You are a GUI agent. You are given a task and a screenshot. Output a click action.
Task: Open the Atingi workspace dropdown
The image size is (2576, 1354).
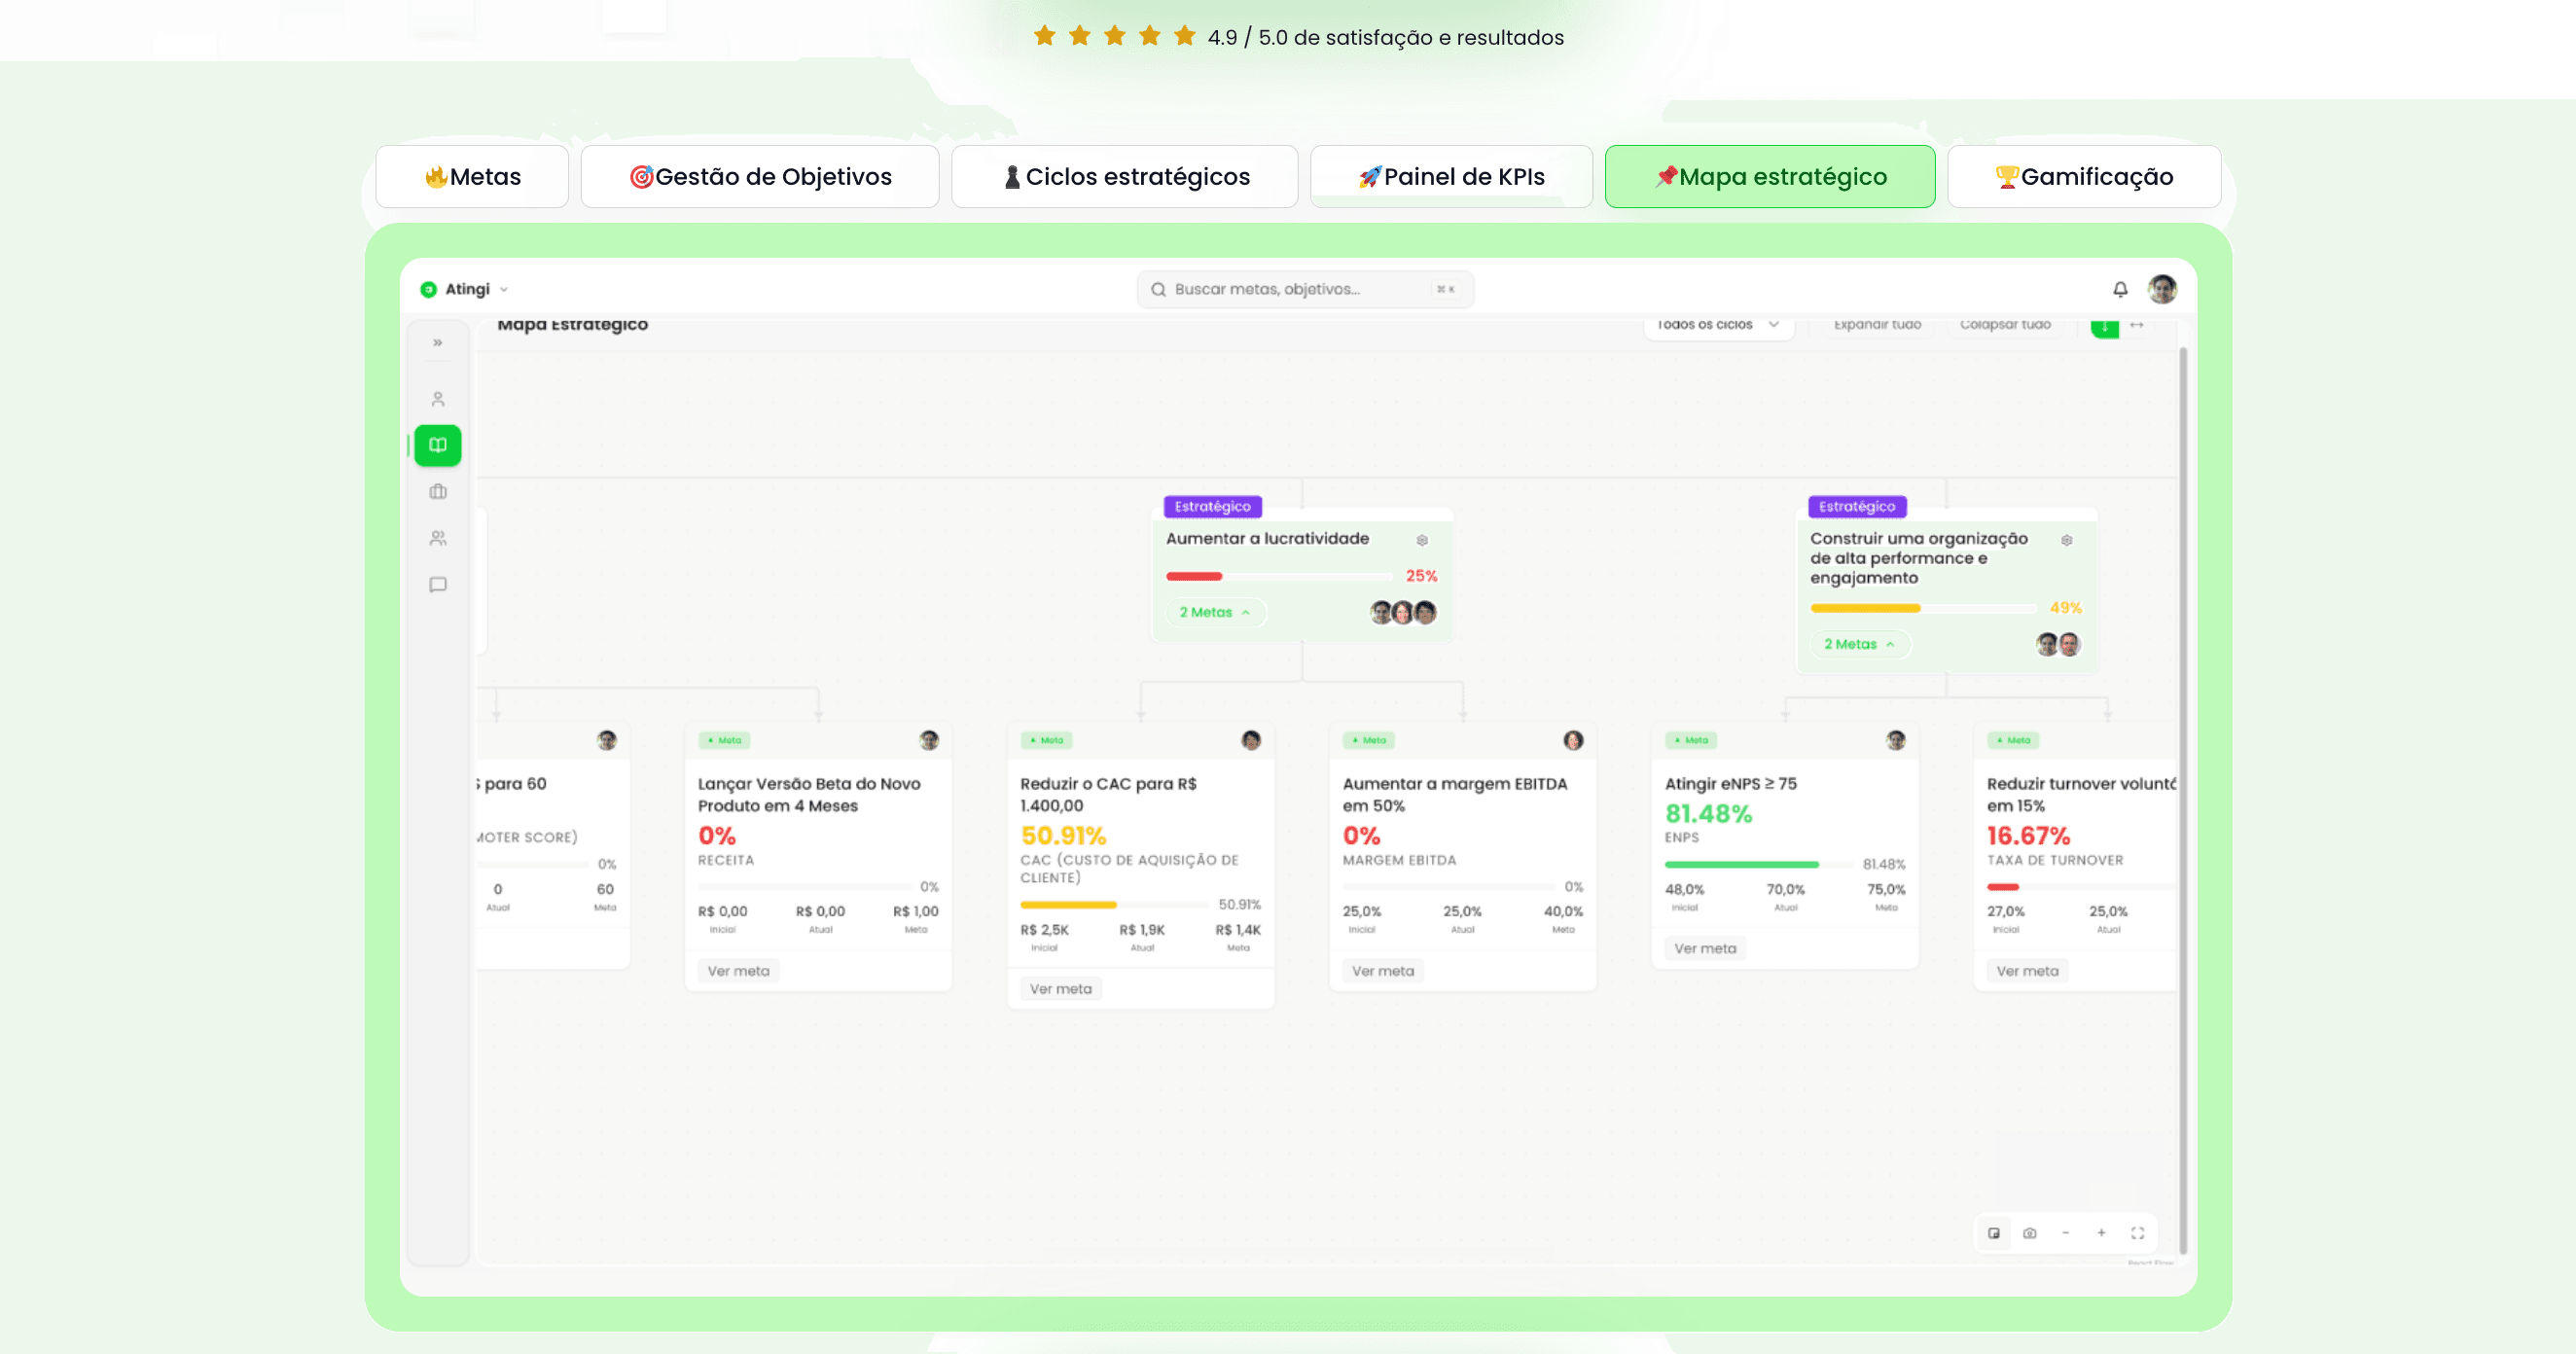point(465,289)
